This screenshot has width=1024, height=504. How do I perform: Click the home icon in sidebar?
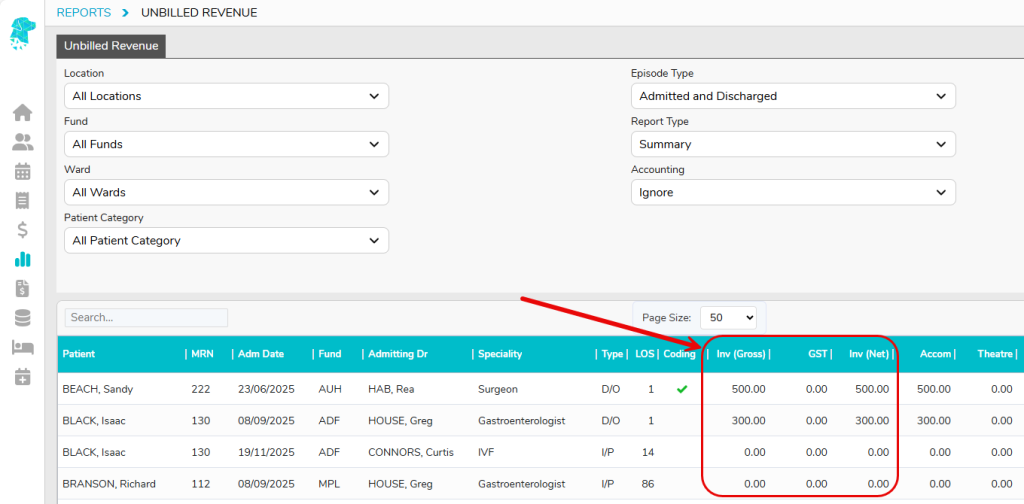22,112
